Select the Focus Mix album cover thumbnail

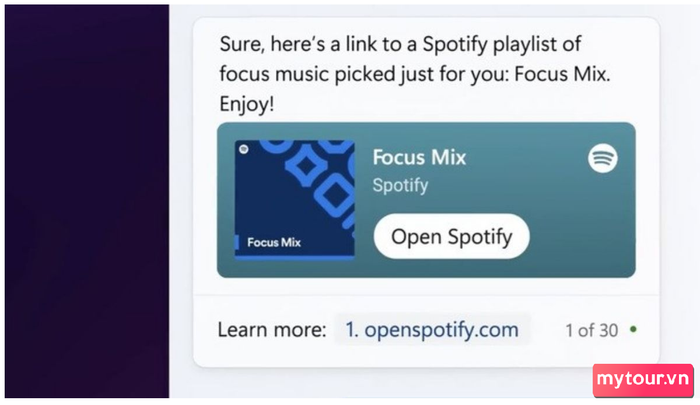(x=295, y=200)
